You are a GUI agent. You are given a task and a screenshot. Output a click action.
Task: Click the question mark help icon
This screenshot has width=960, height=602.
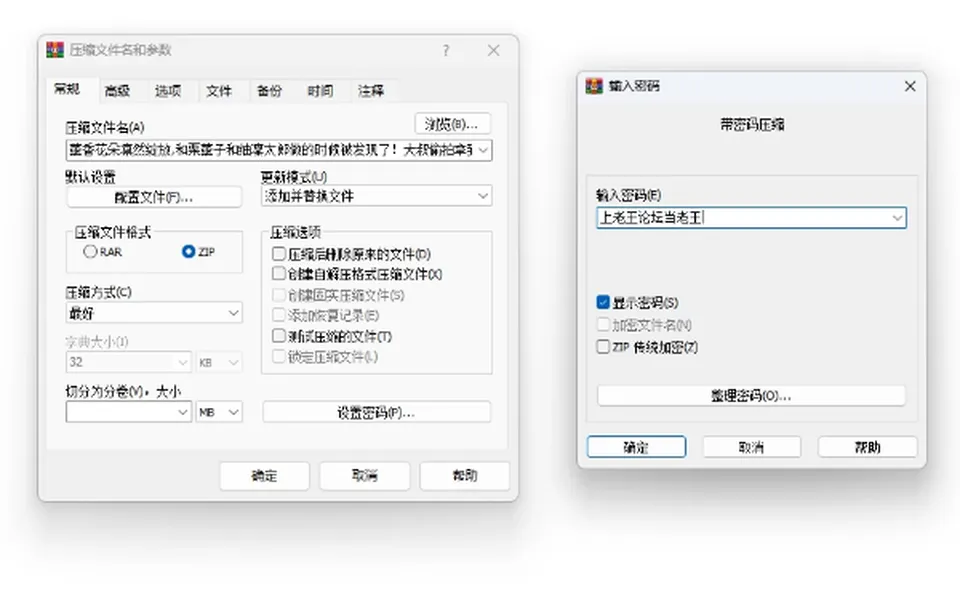(x=446, y=50)
